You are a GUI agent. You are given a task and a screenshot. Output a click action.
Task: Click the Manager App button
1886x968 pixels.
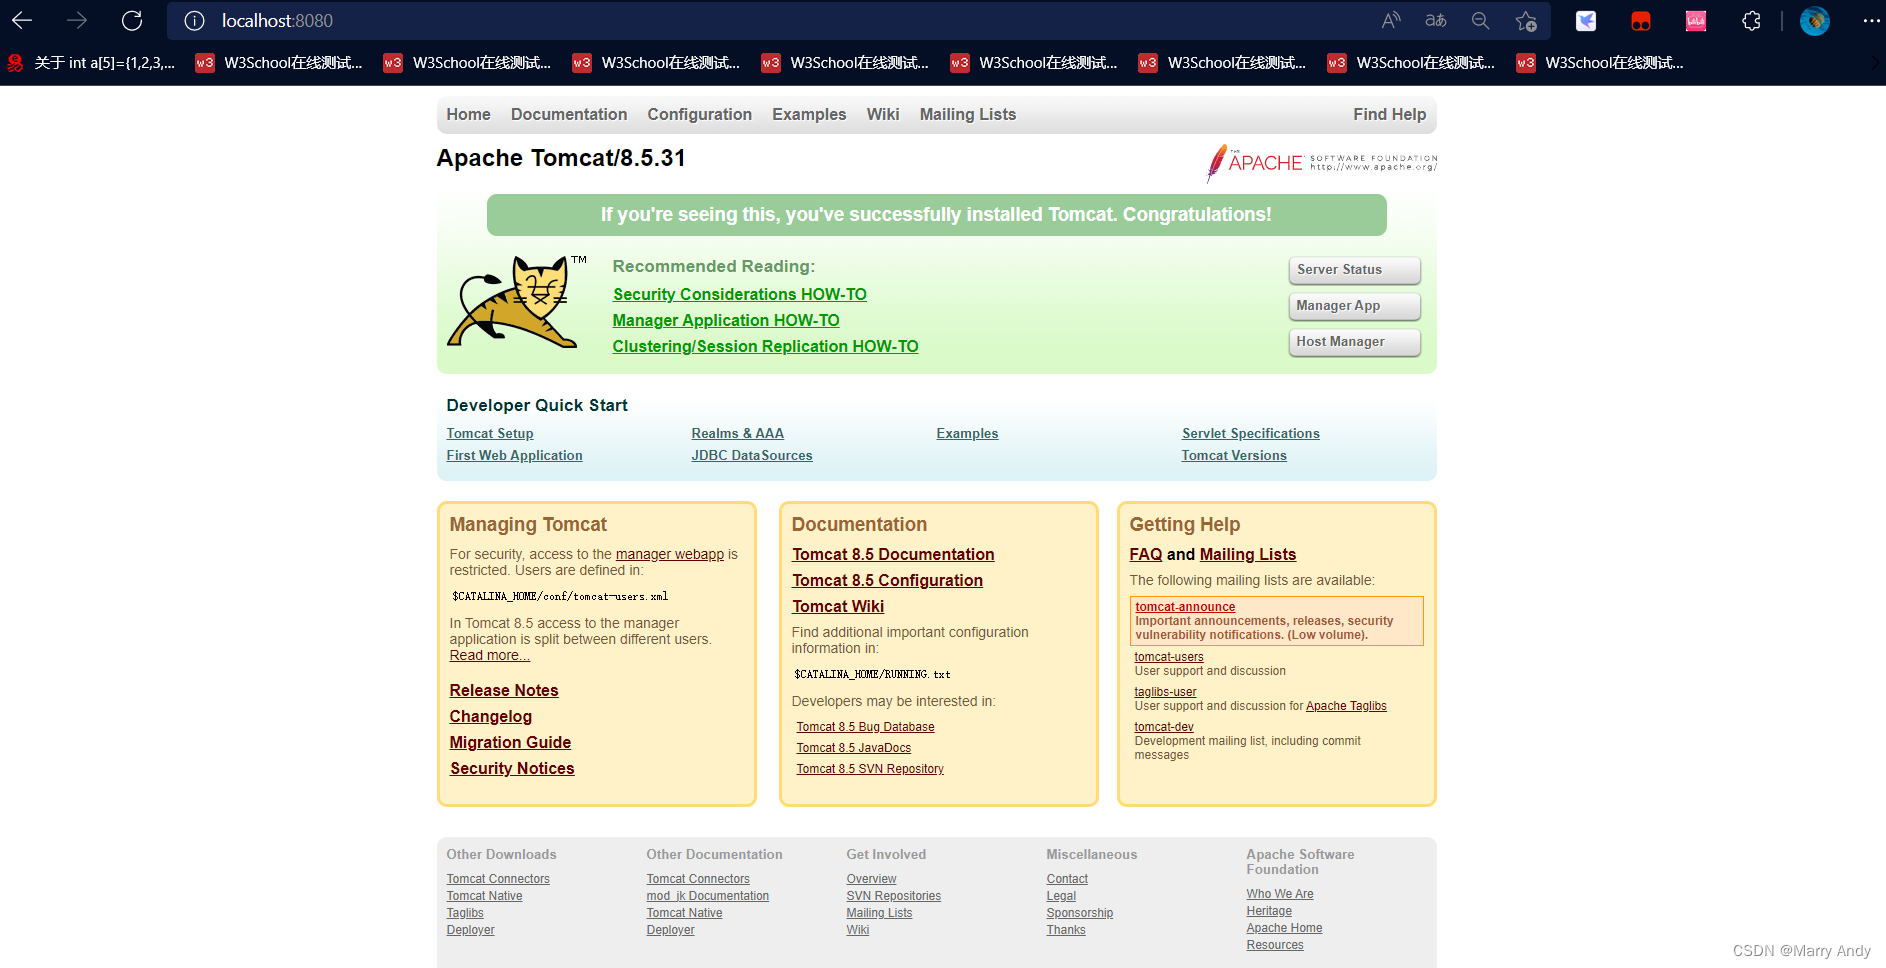tap(1355, 306)
